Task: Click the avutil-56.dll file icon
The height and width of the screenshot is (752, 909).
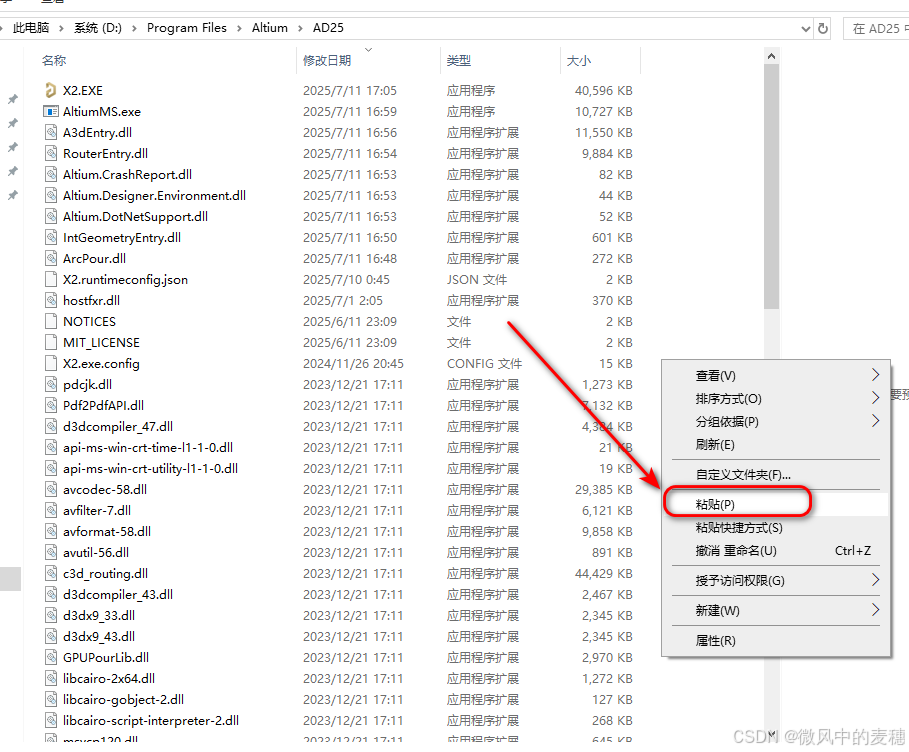Action: (x=51, y=553)
